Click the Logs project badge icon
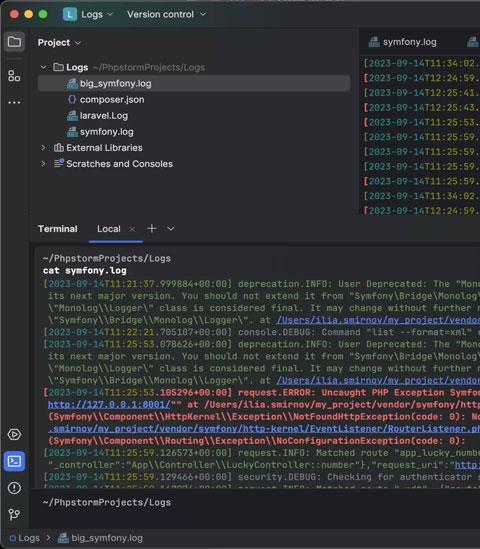 click(70, 14)
